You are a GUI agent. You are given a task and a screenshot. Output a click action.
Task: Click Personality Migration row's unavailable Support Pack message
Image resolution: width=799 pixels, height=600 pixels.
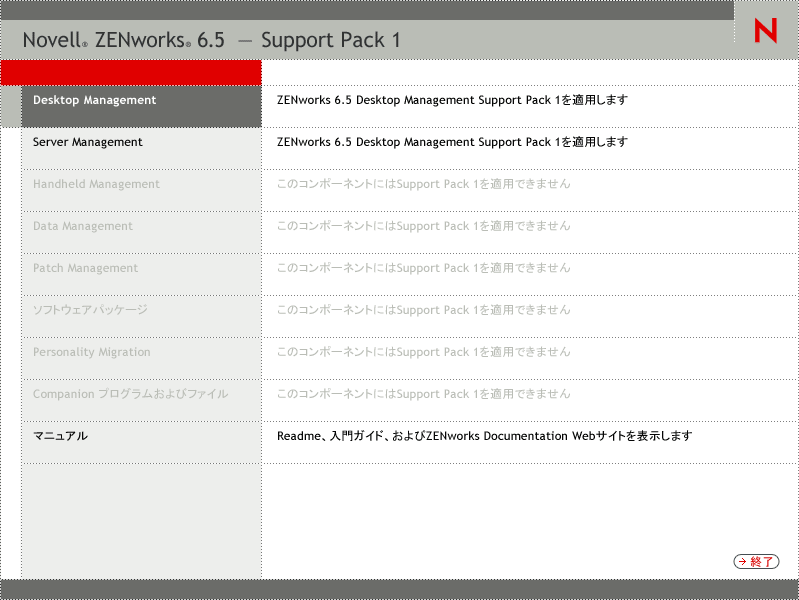tap(423, 352)
